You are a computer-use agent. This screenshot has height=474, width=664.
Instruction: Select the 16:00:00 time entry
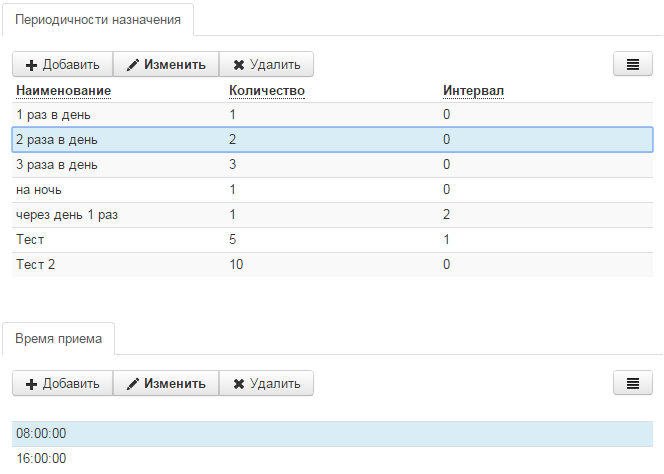[x=332, y=459]
